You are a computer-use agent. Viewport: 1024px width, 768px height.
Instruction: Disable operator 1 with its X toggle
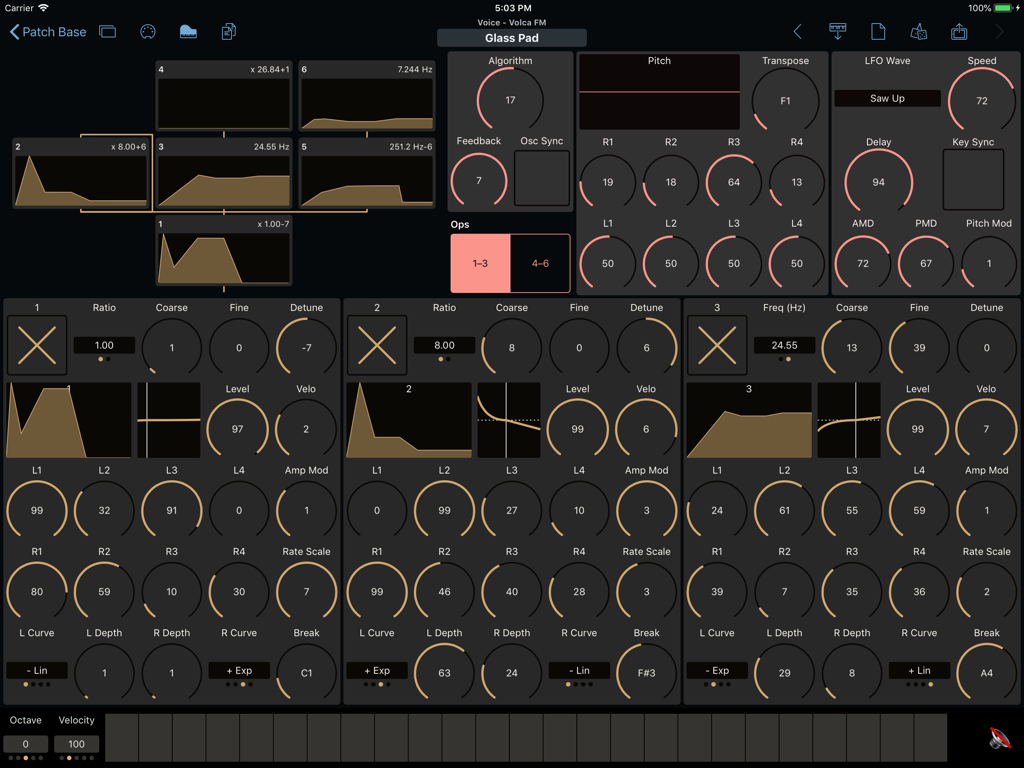click(36, 344)
